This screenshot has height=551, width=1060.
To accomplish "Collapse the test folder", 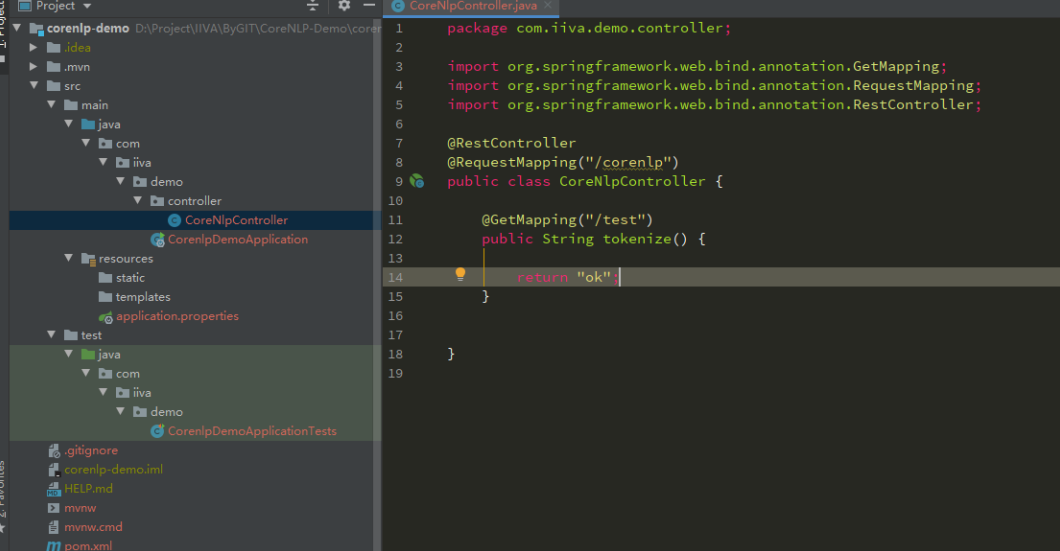I will (x=51, y=335).
